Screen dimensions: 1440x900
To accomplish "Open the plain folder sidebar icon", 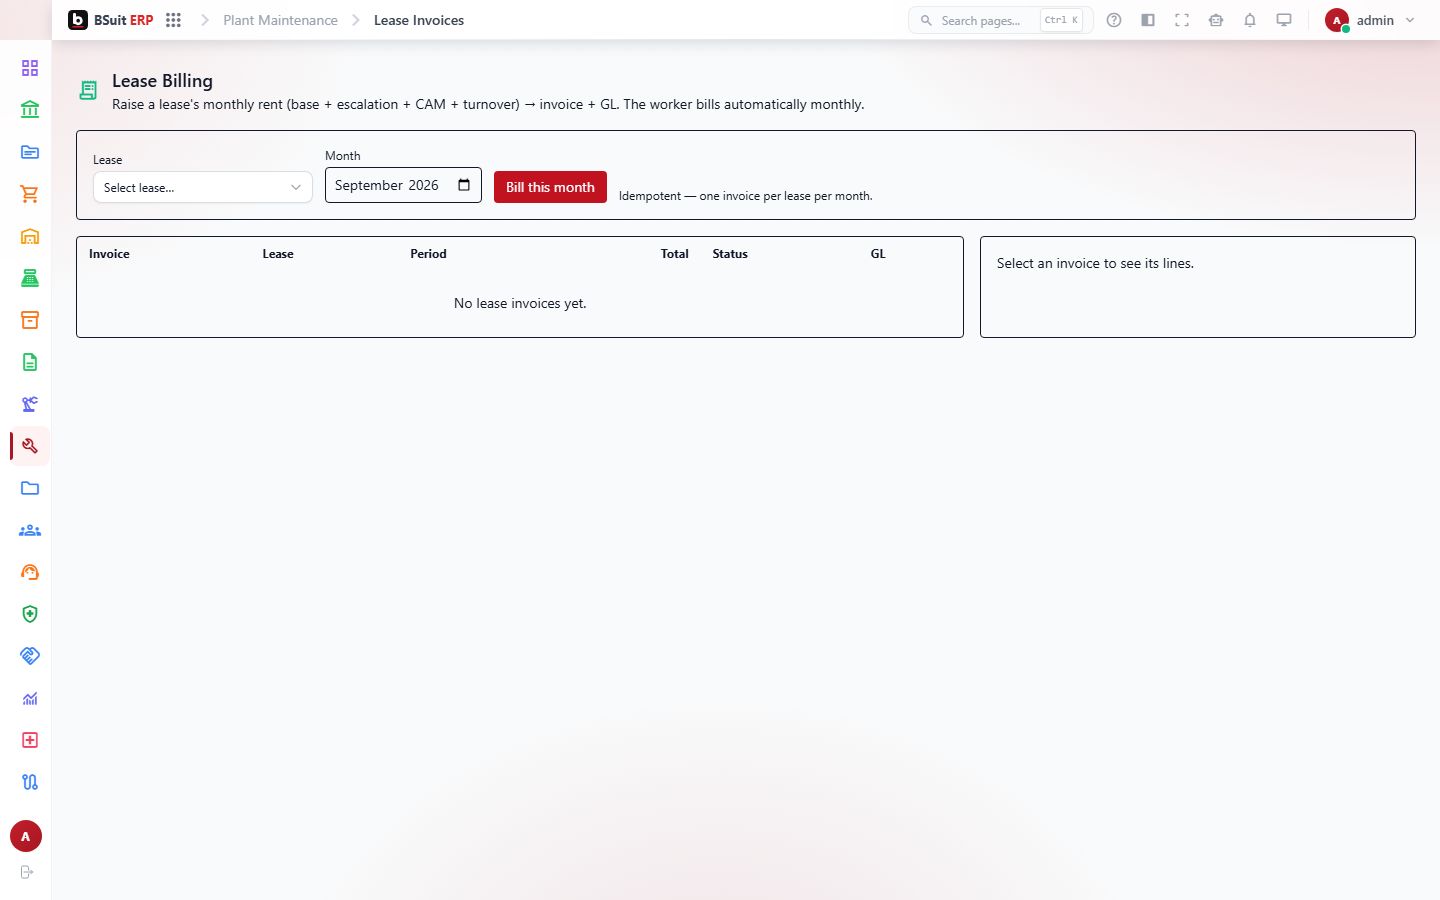I will pyautogui.click(x=30, y=488).
